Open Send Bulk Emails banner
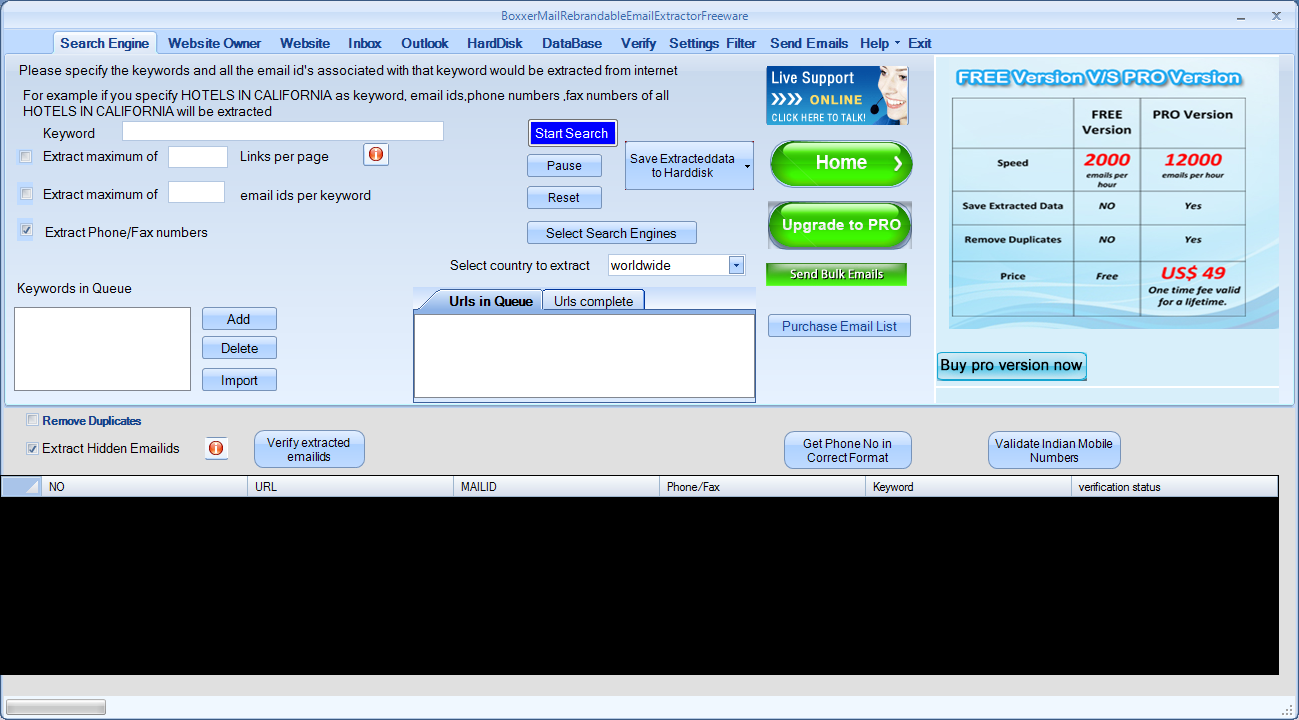The image size is (1299, 720). click(836, 274)
